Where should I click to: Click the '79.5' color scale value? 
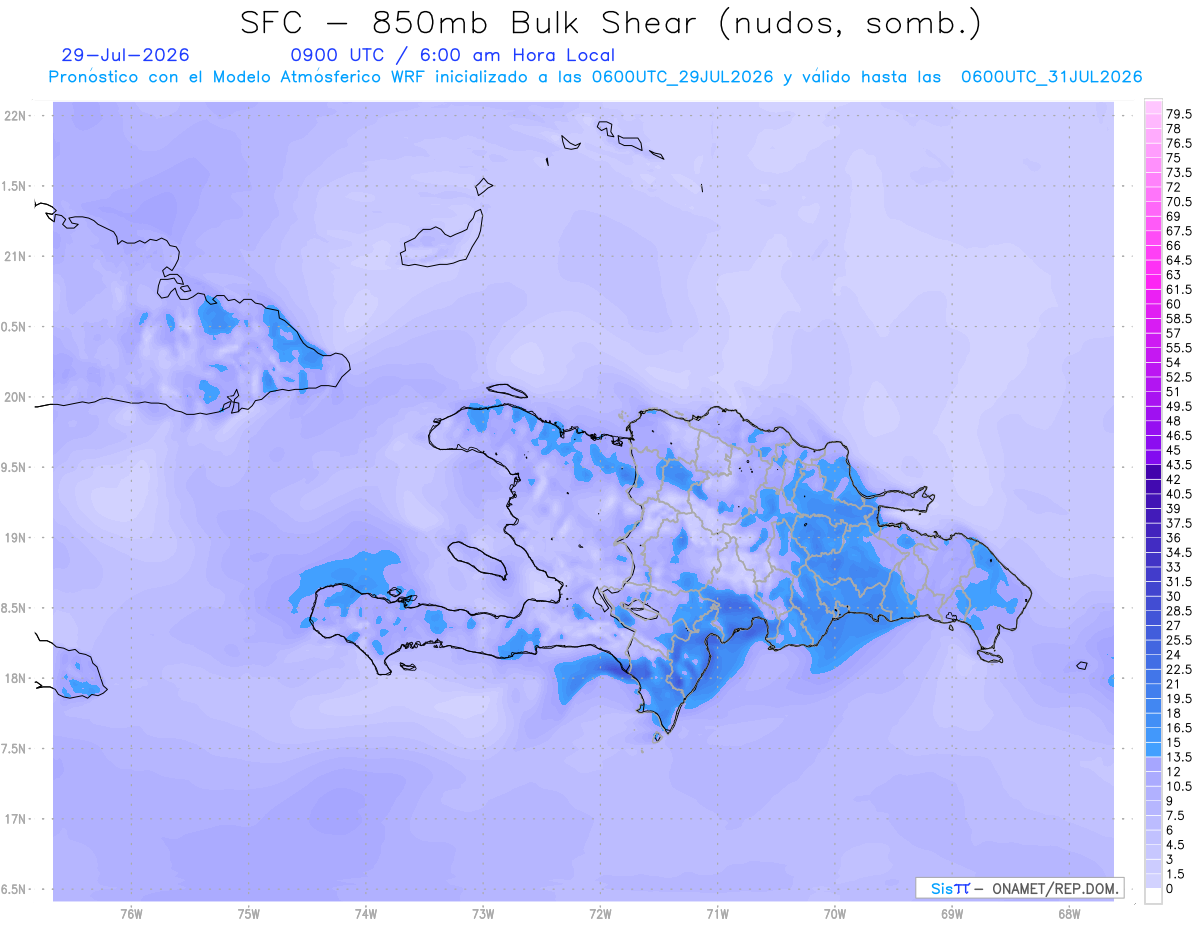click(1178, 114)
